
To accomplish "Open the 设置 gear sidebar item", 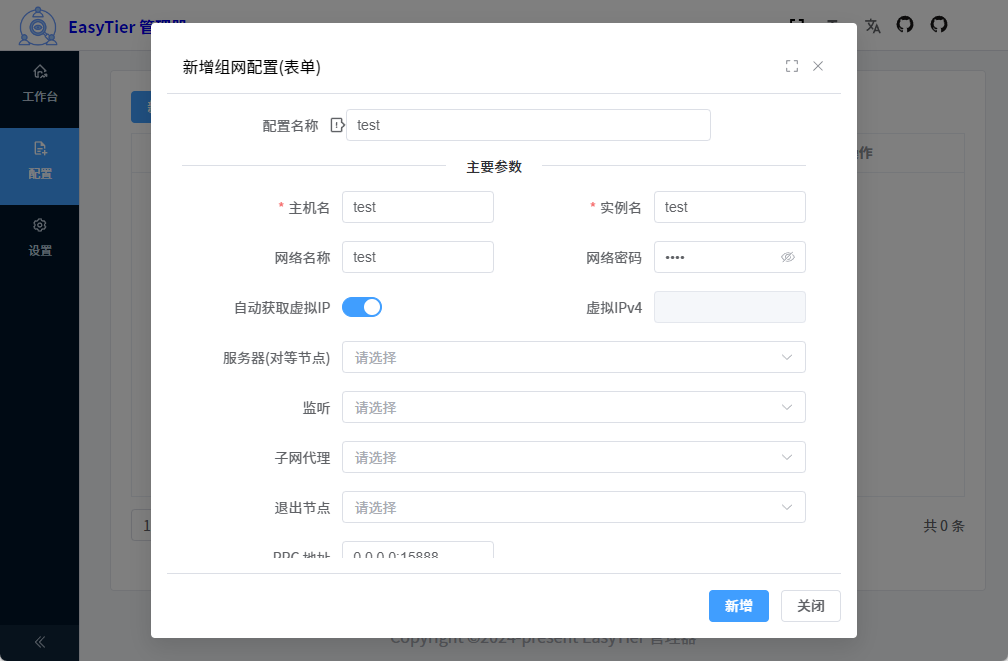I will [40, 237].
